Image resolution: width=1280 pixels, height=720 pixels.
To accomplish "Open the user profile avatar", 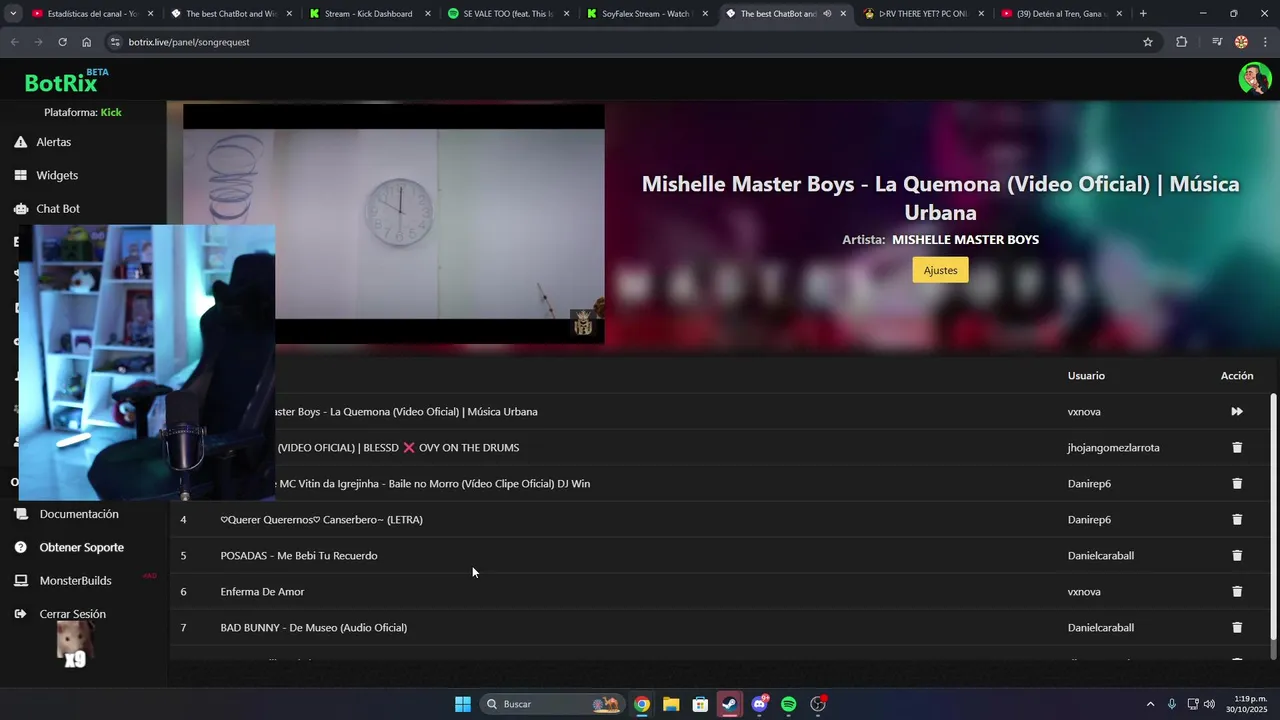I will [1254, 78].
